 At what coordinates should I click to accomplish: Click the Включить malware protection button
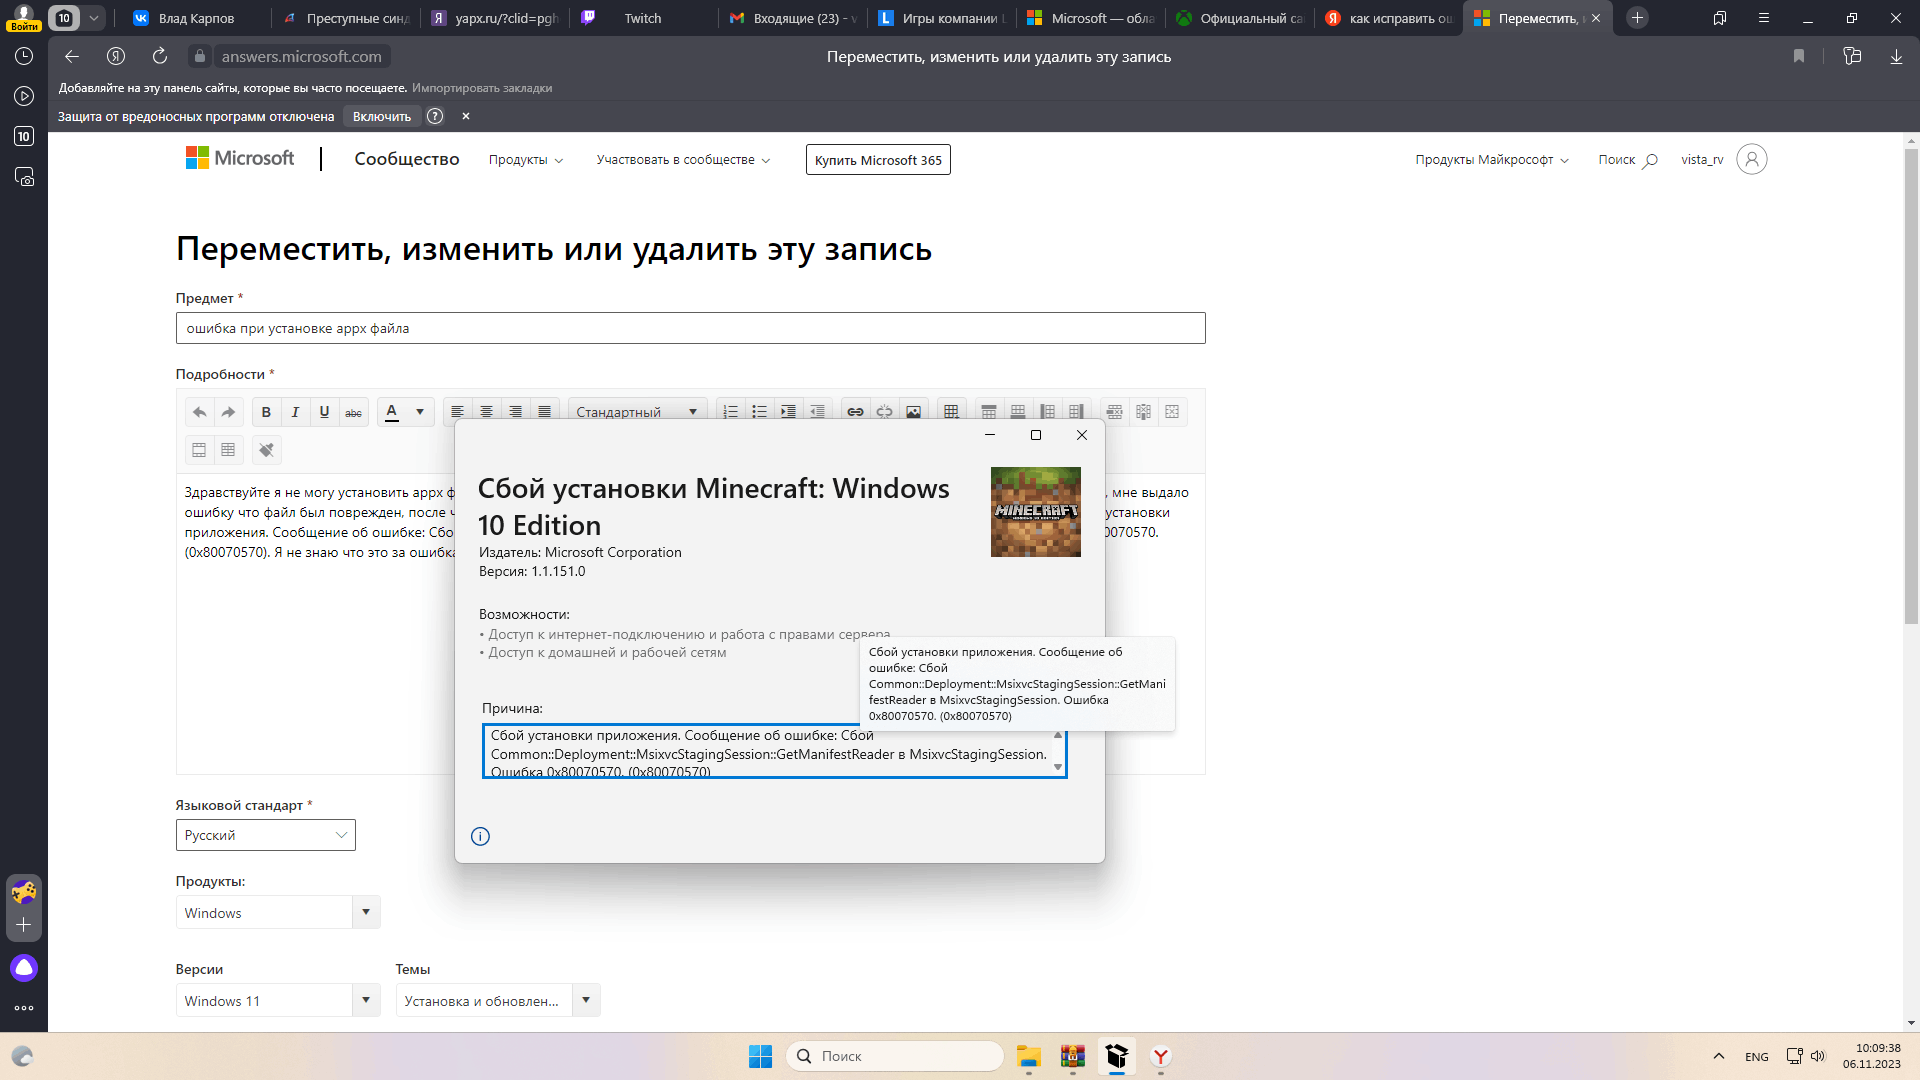(x=382, y=116)
